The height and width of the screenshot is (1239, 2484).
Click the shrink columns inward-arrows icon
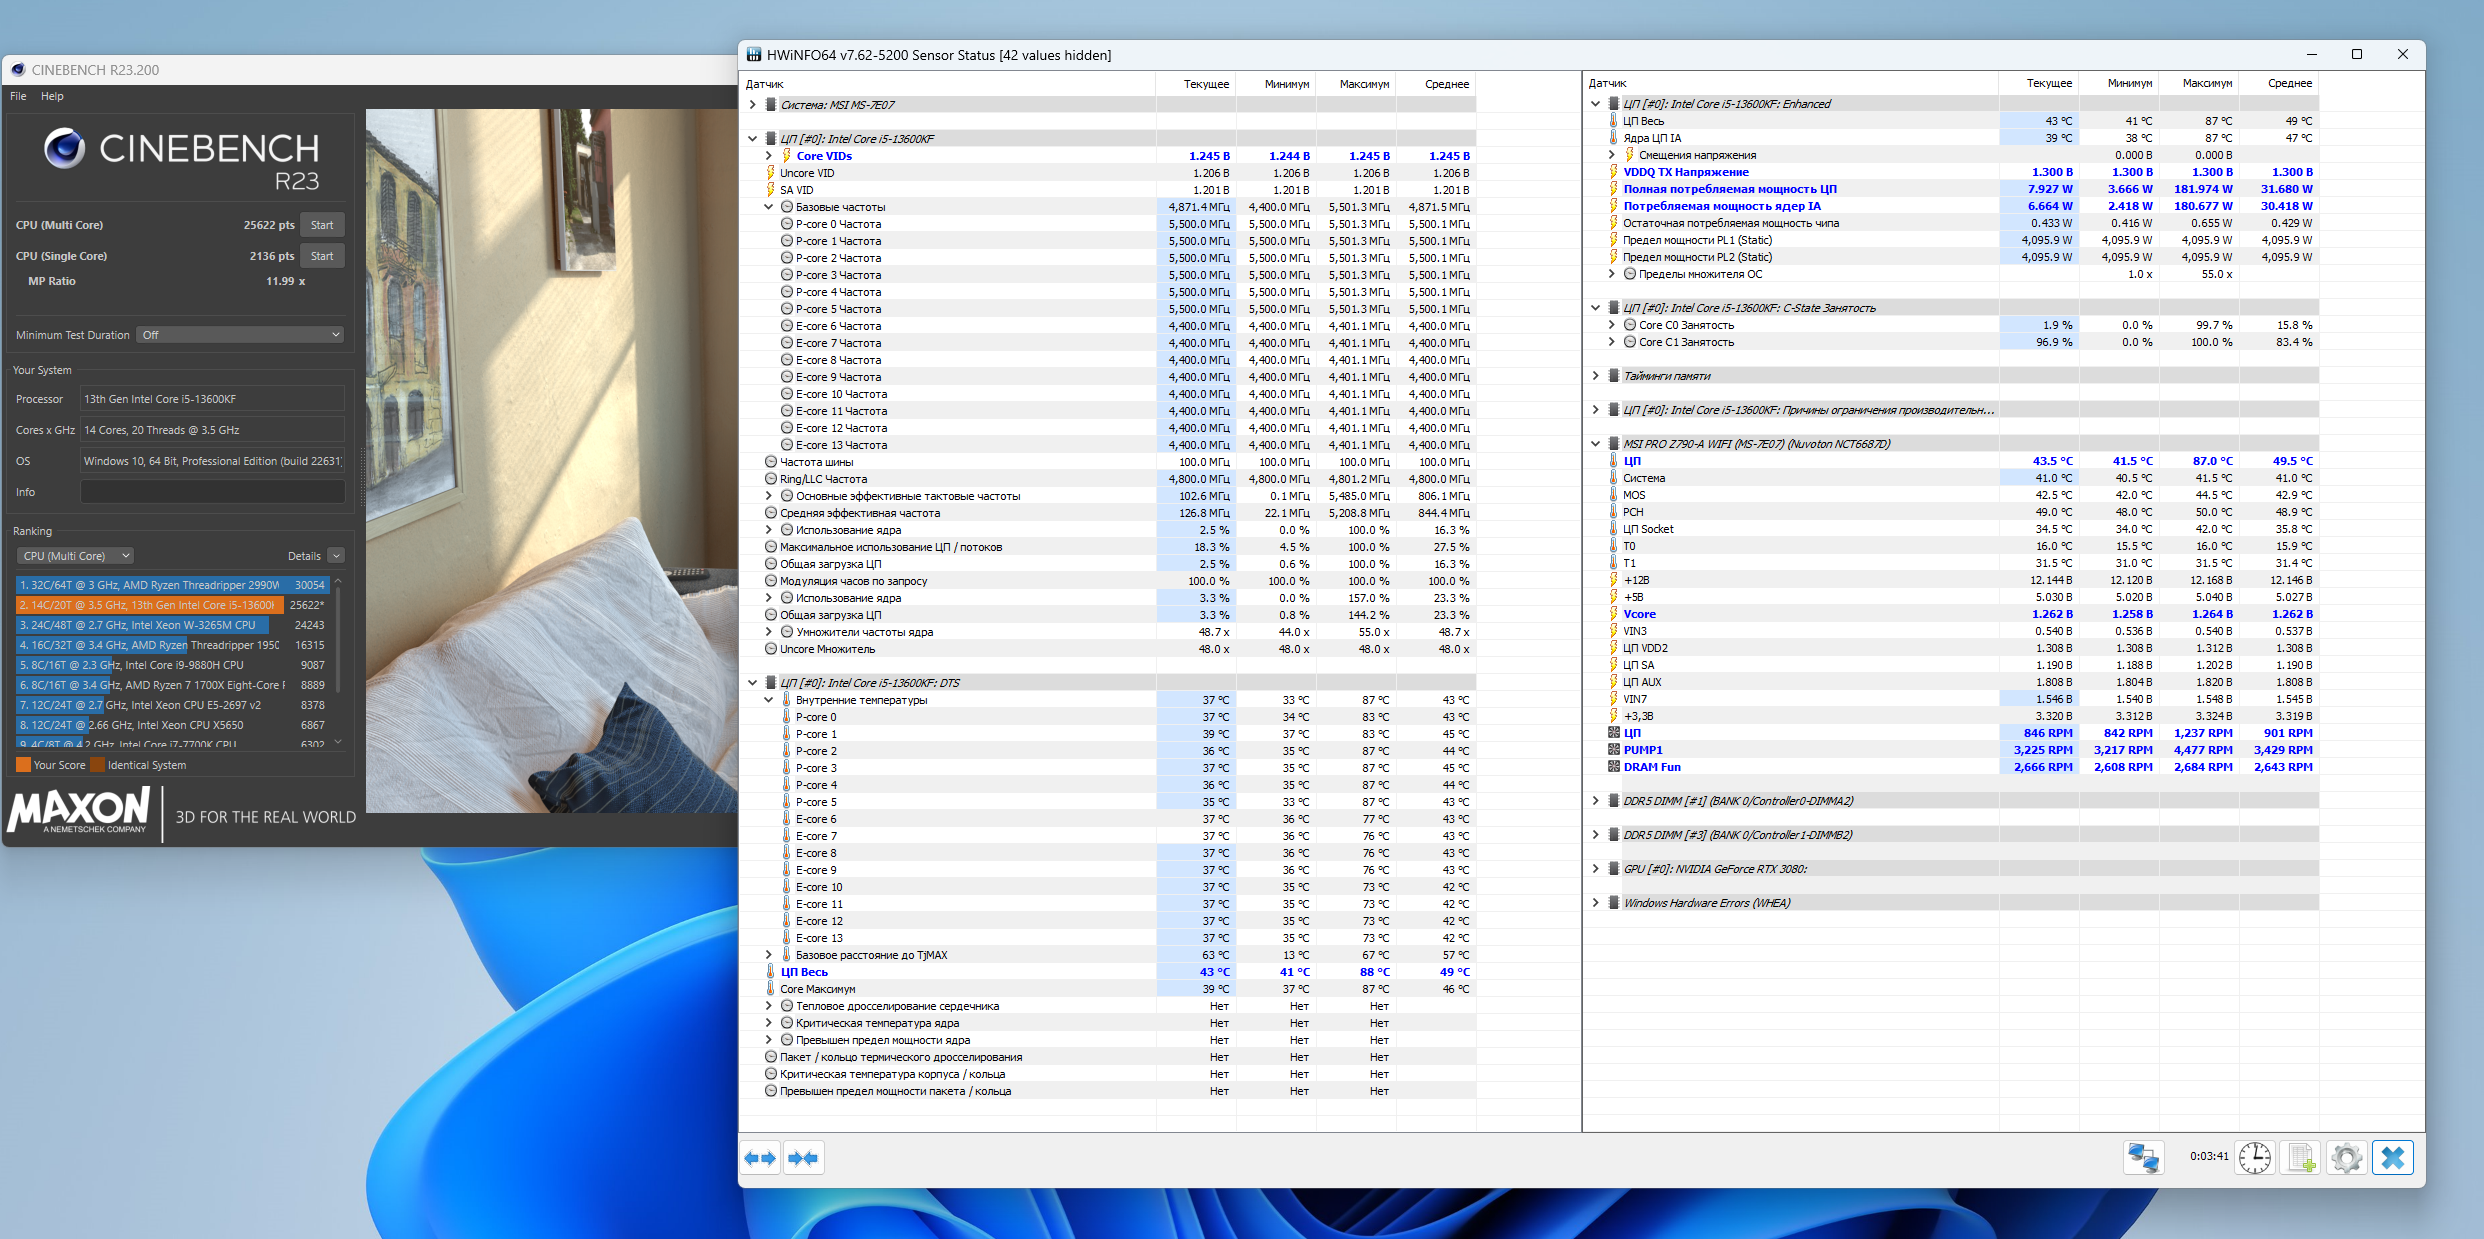point(803,1158)
